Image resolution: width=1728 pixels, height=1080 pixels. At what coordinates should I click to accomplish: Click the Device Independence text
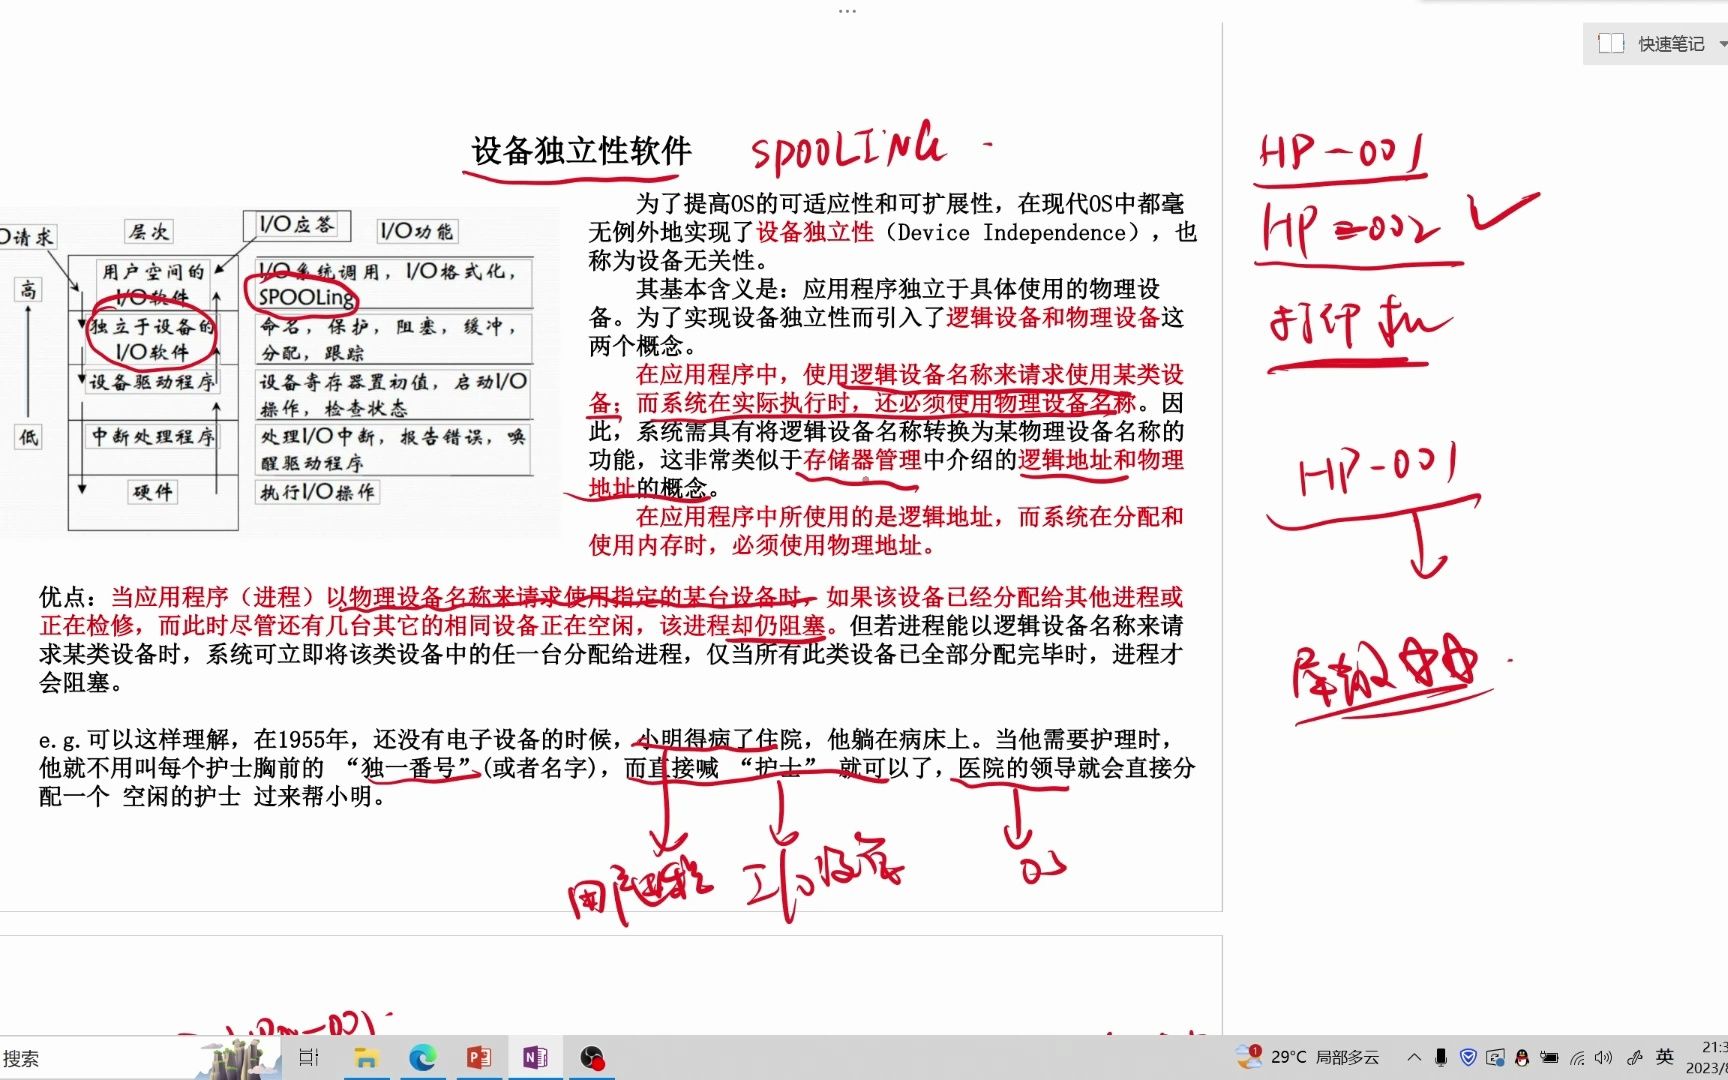pyautogui.click(x=1013, y=233)
